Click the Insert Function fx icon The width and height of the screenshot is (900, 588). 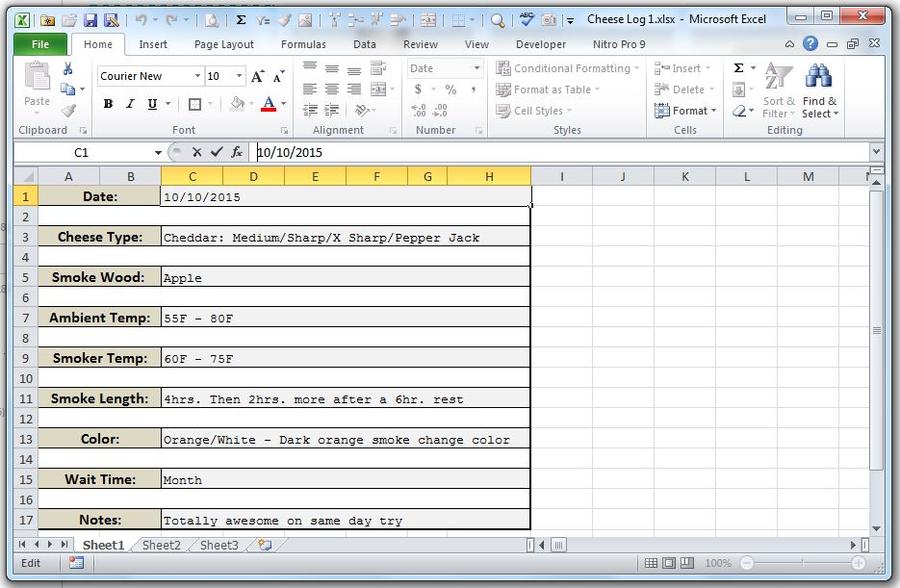[x=237, y=152]
